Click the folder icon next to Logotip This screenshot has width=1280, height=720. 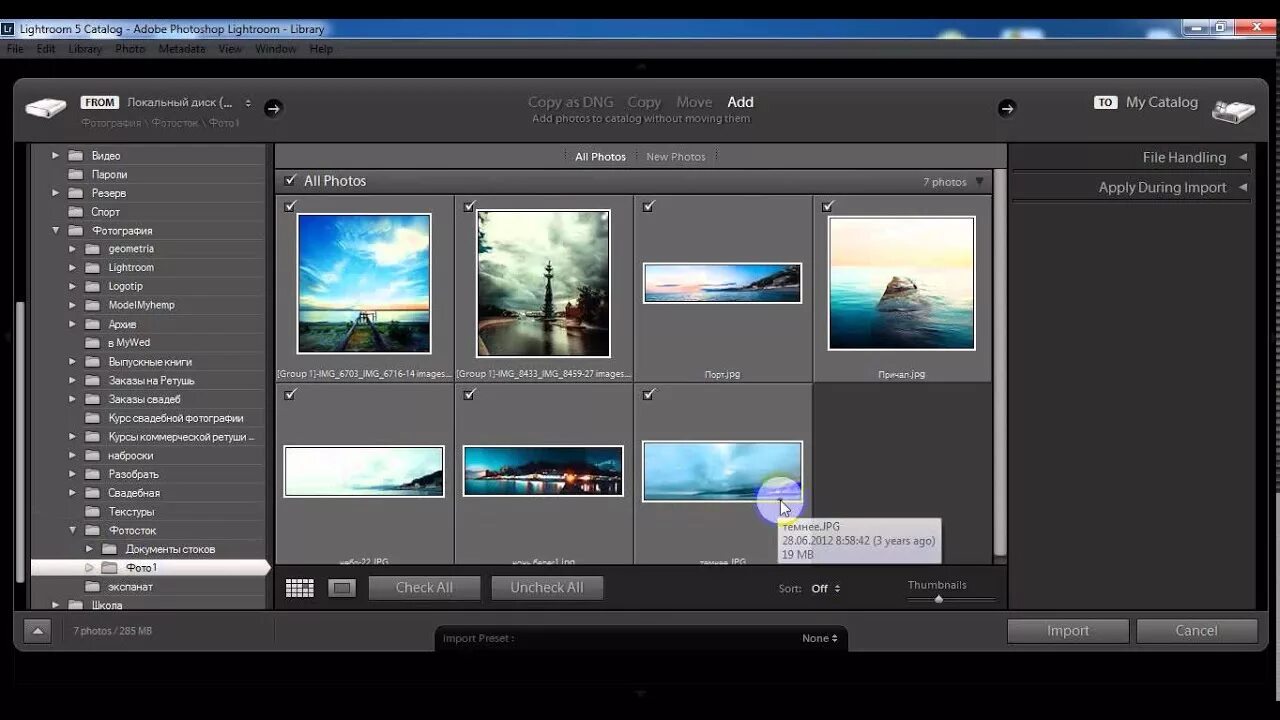[92, 287]
